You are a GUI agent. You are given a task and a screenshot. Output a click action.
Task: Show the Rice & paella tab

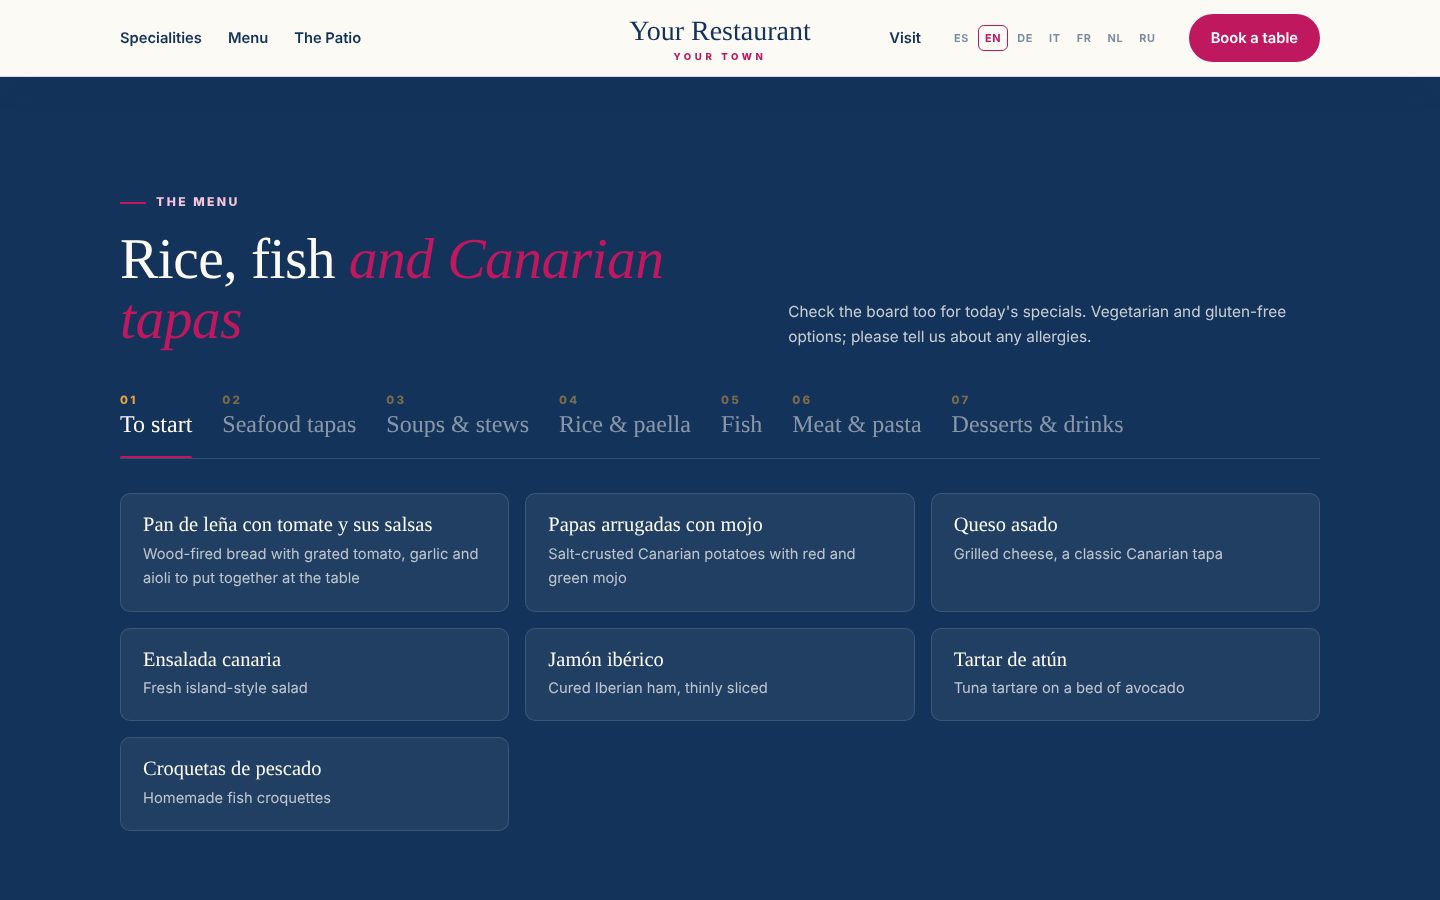(x=625, y=424)
